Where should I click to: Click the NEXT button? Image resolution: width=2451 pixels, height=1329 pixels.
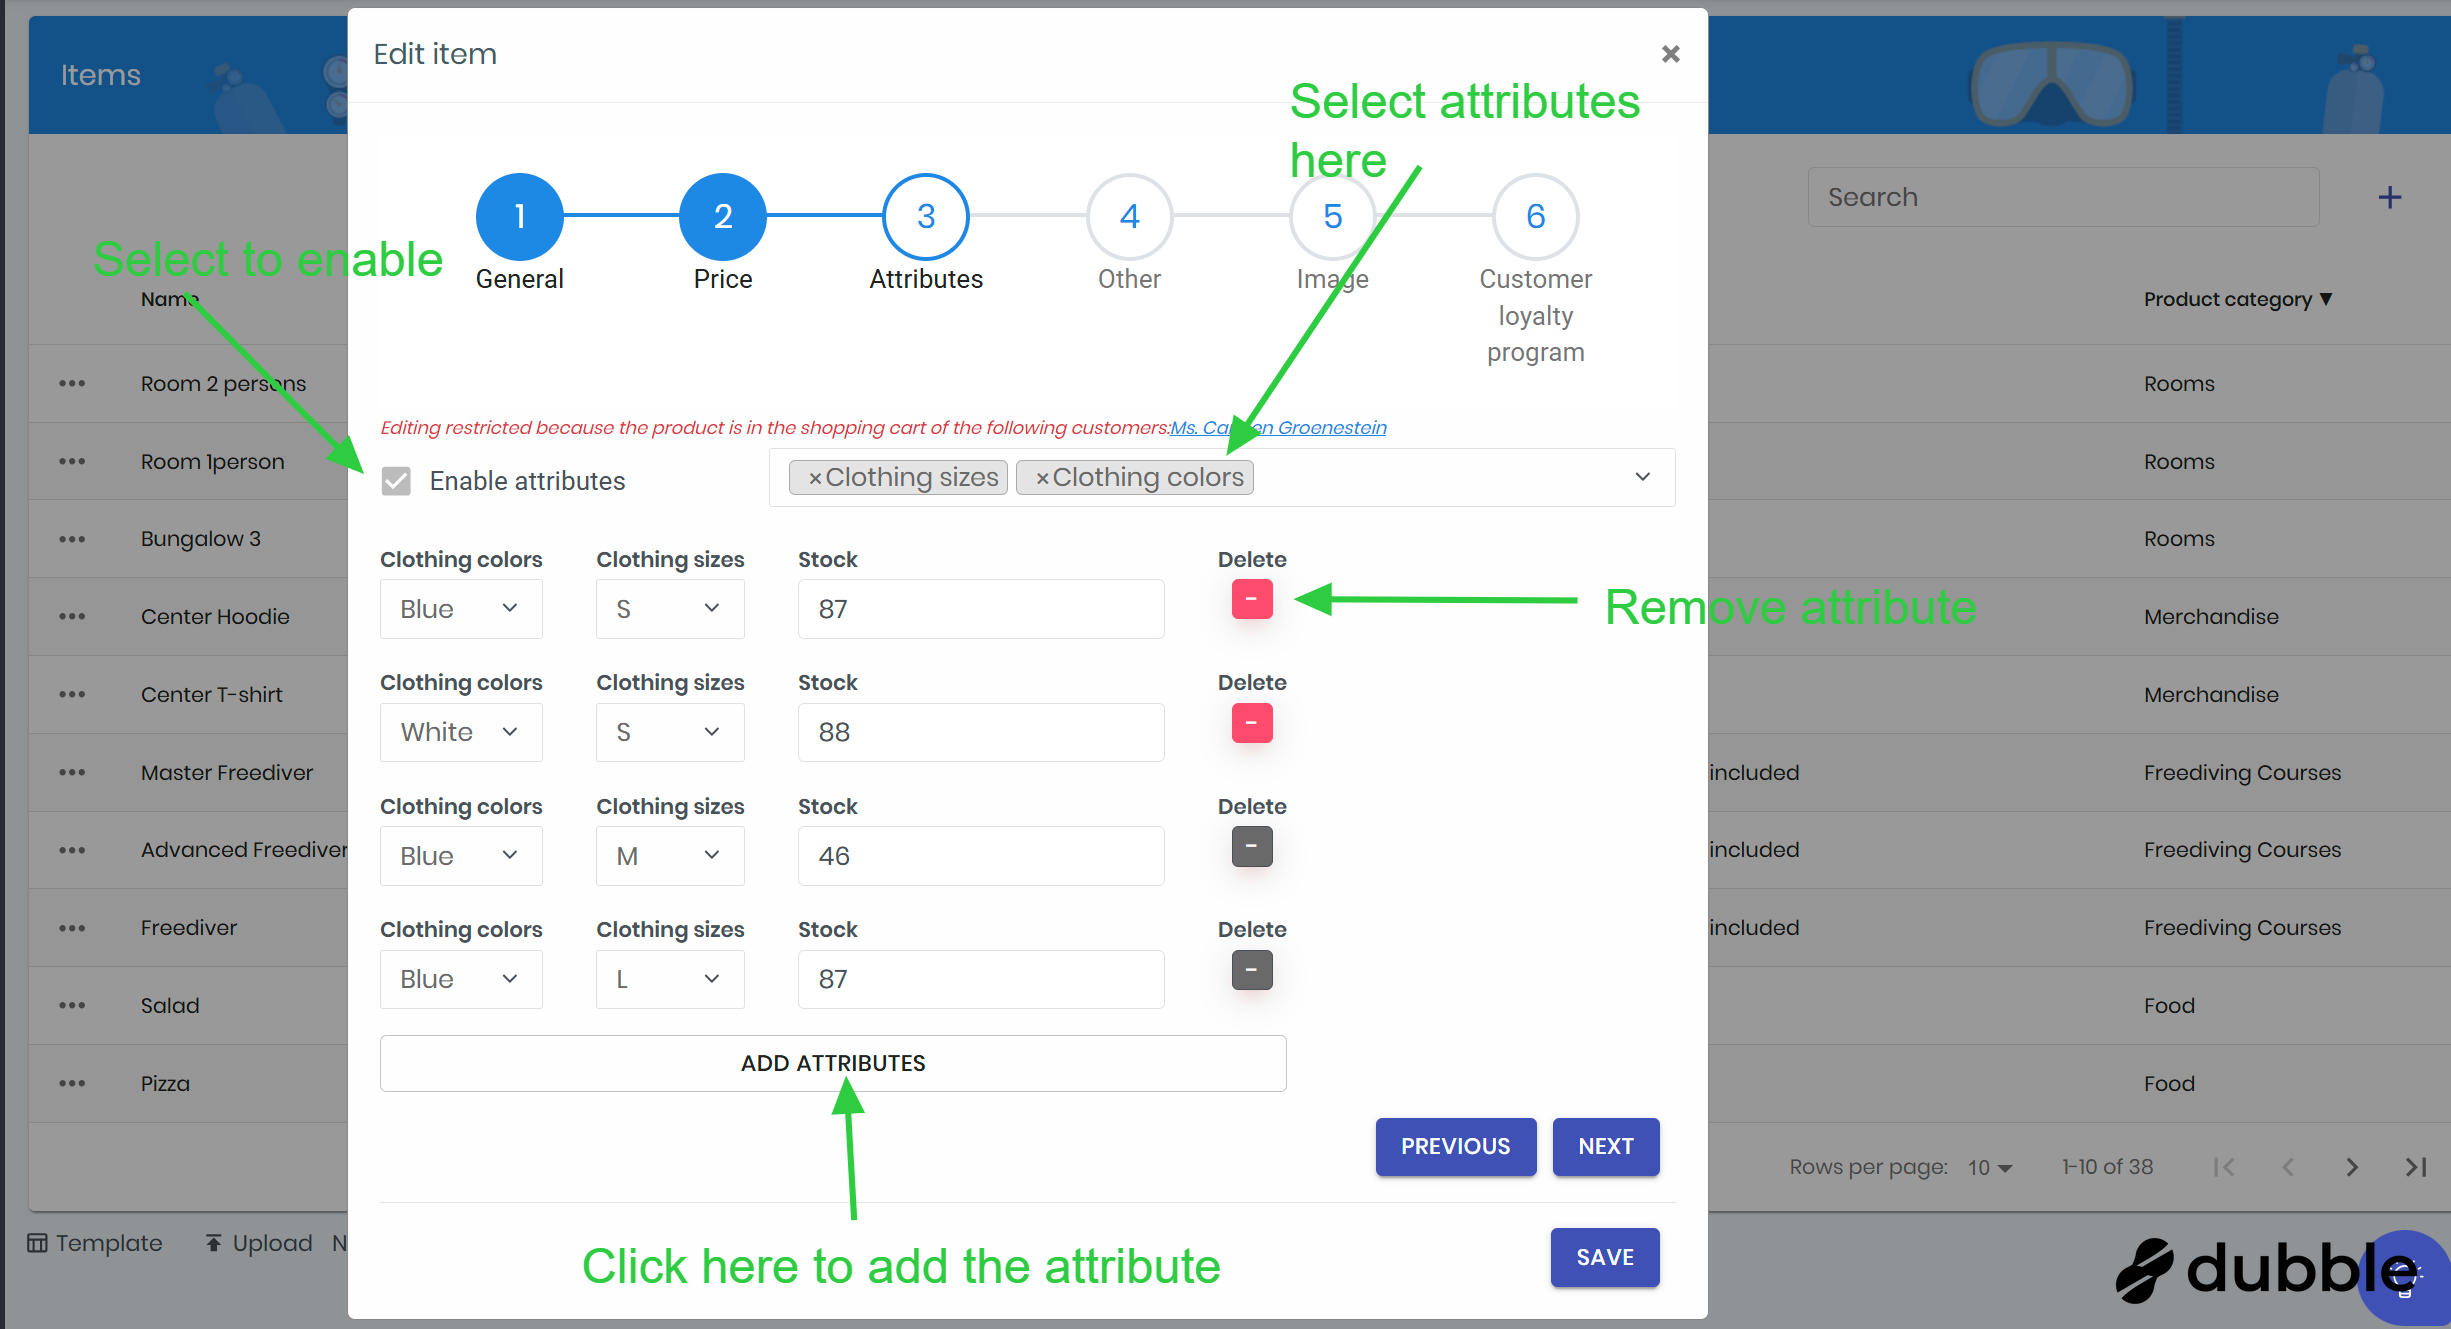click(x=1605, y=1147)
